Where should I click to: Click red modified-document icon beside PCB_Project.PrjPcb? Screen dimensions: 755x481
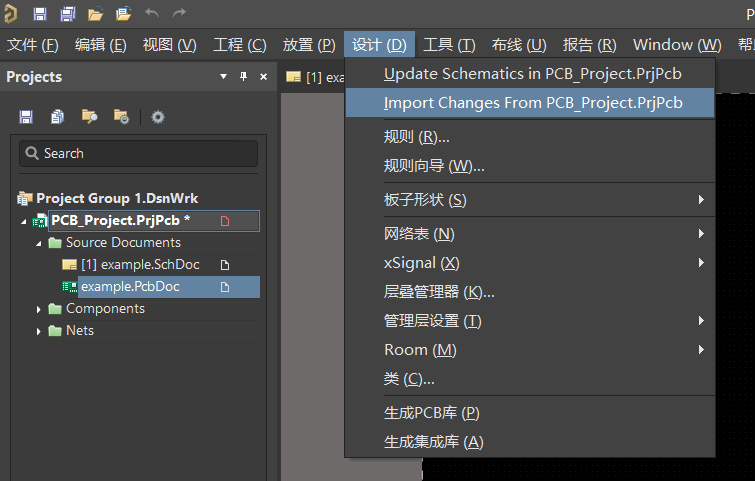225,221
